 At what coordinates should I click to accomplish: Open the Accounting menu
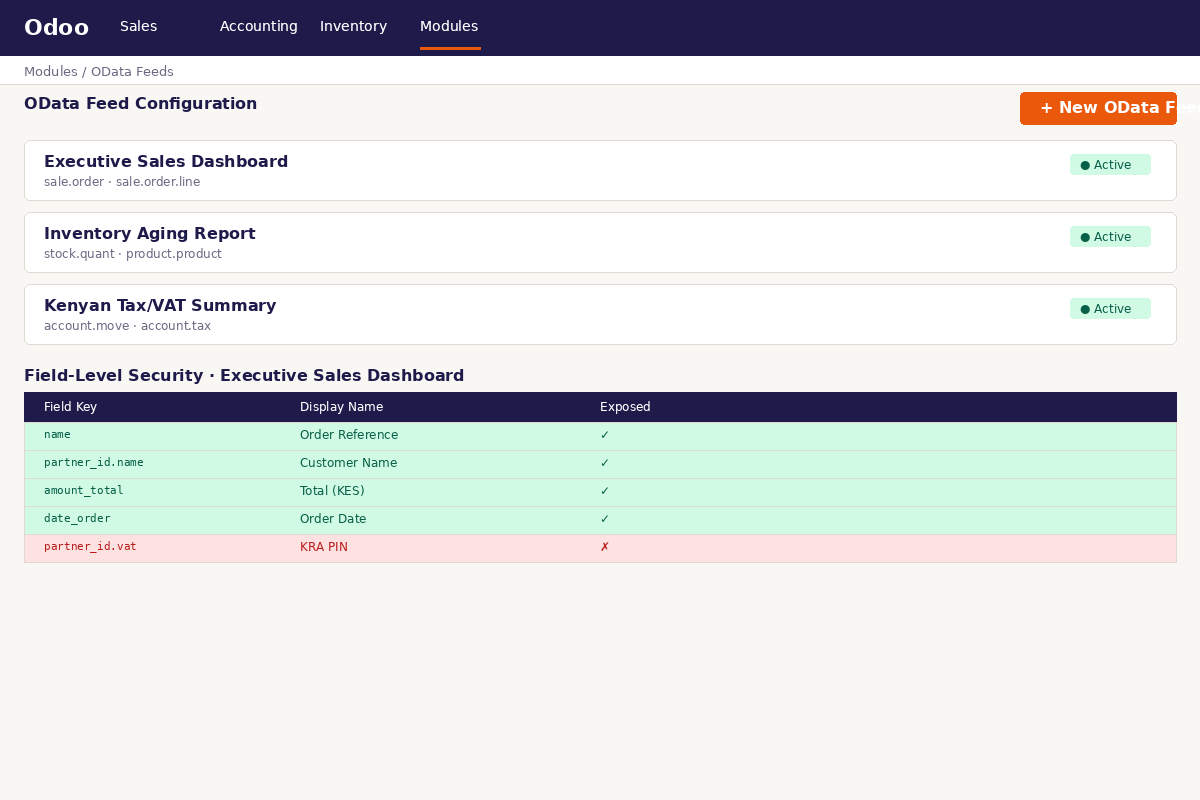pos(258,26)
